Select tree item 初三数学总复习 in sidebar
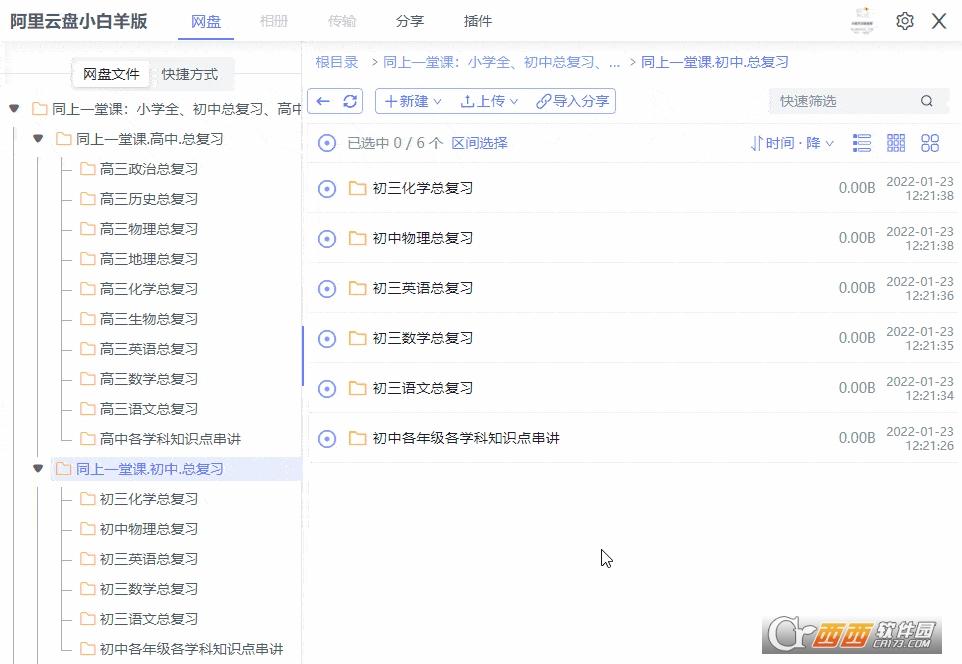 [x=148, y=589]
